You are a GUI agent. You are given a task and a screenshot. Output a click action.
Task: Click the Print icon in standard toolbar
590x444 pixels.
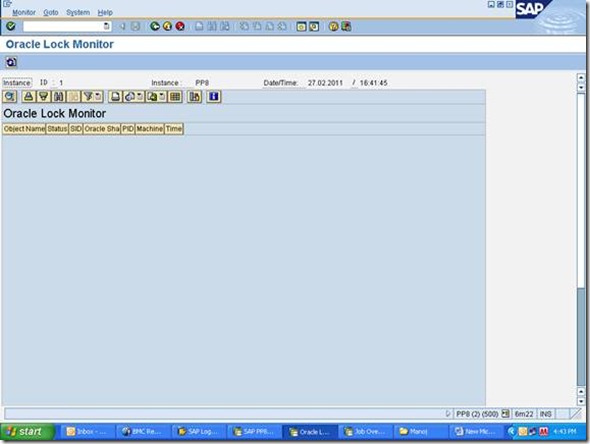click(199, 26)
